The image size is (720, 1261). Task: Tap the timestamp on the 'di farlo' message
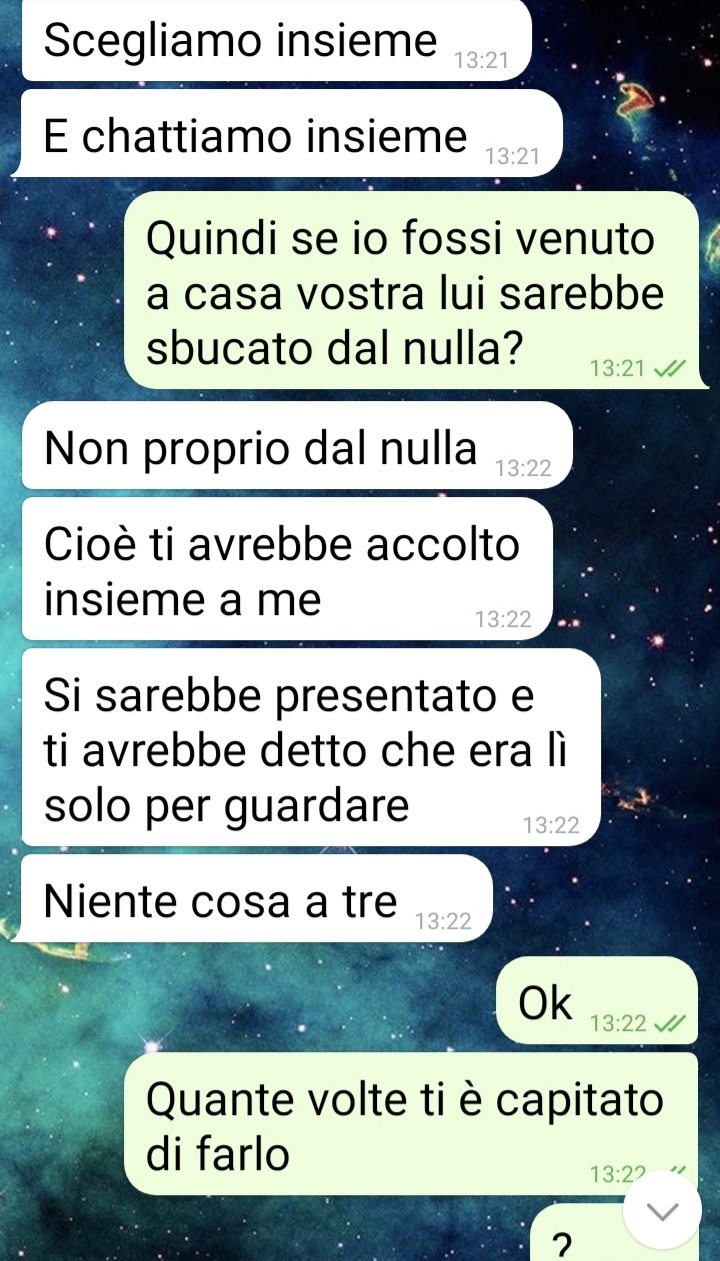(619, 1174)
